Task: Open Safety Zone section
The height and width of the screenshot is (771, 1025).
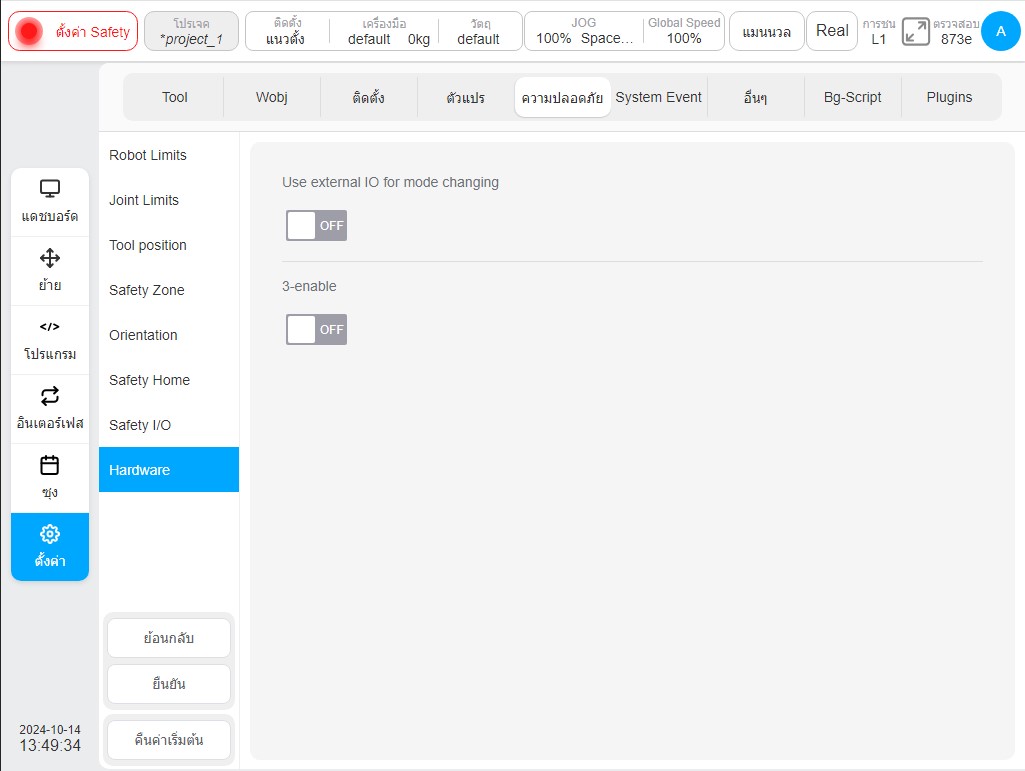Action: (x=169, y=290)
